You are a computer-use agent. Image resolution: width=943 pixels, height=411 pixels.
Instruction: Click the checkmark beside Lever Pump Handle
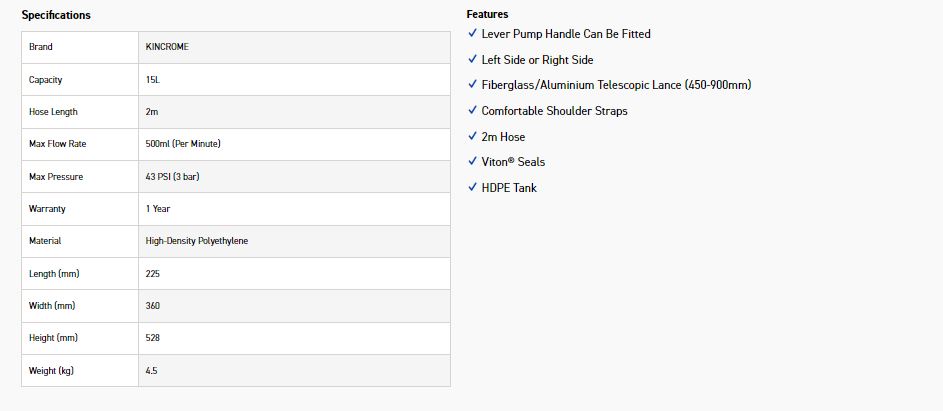(472, 34)
